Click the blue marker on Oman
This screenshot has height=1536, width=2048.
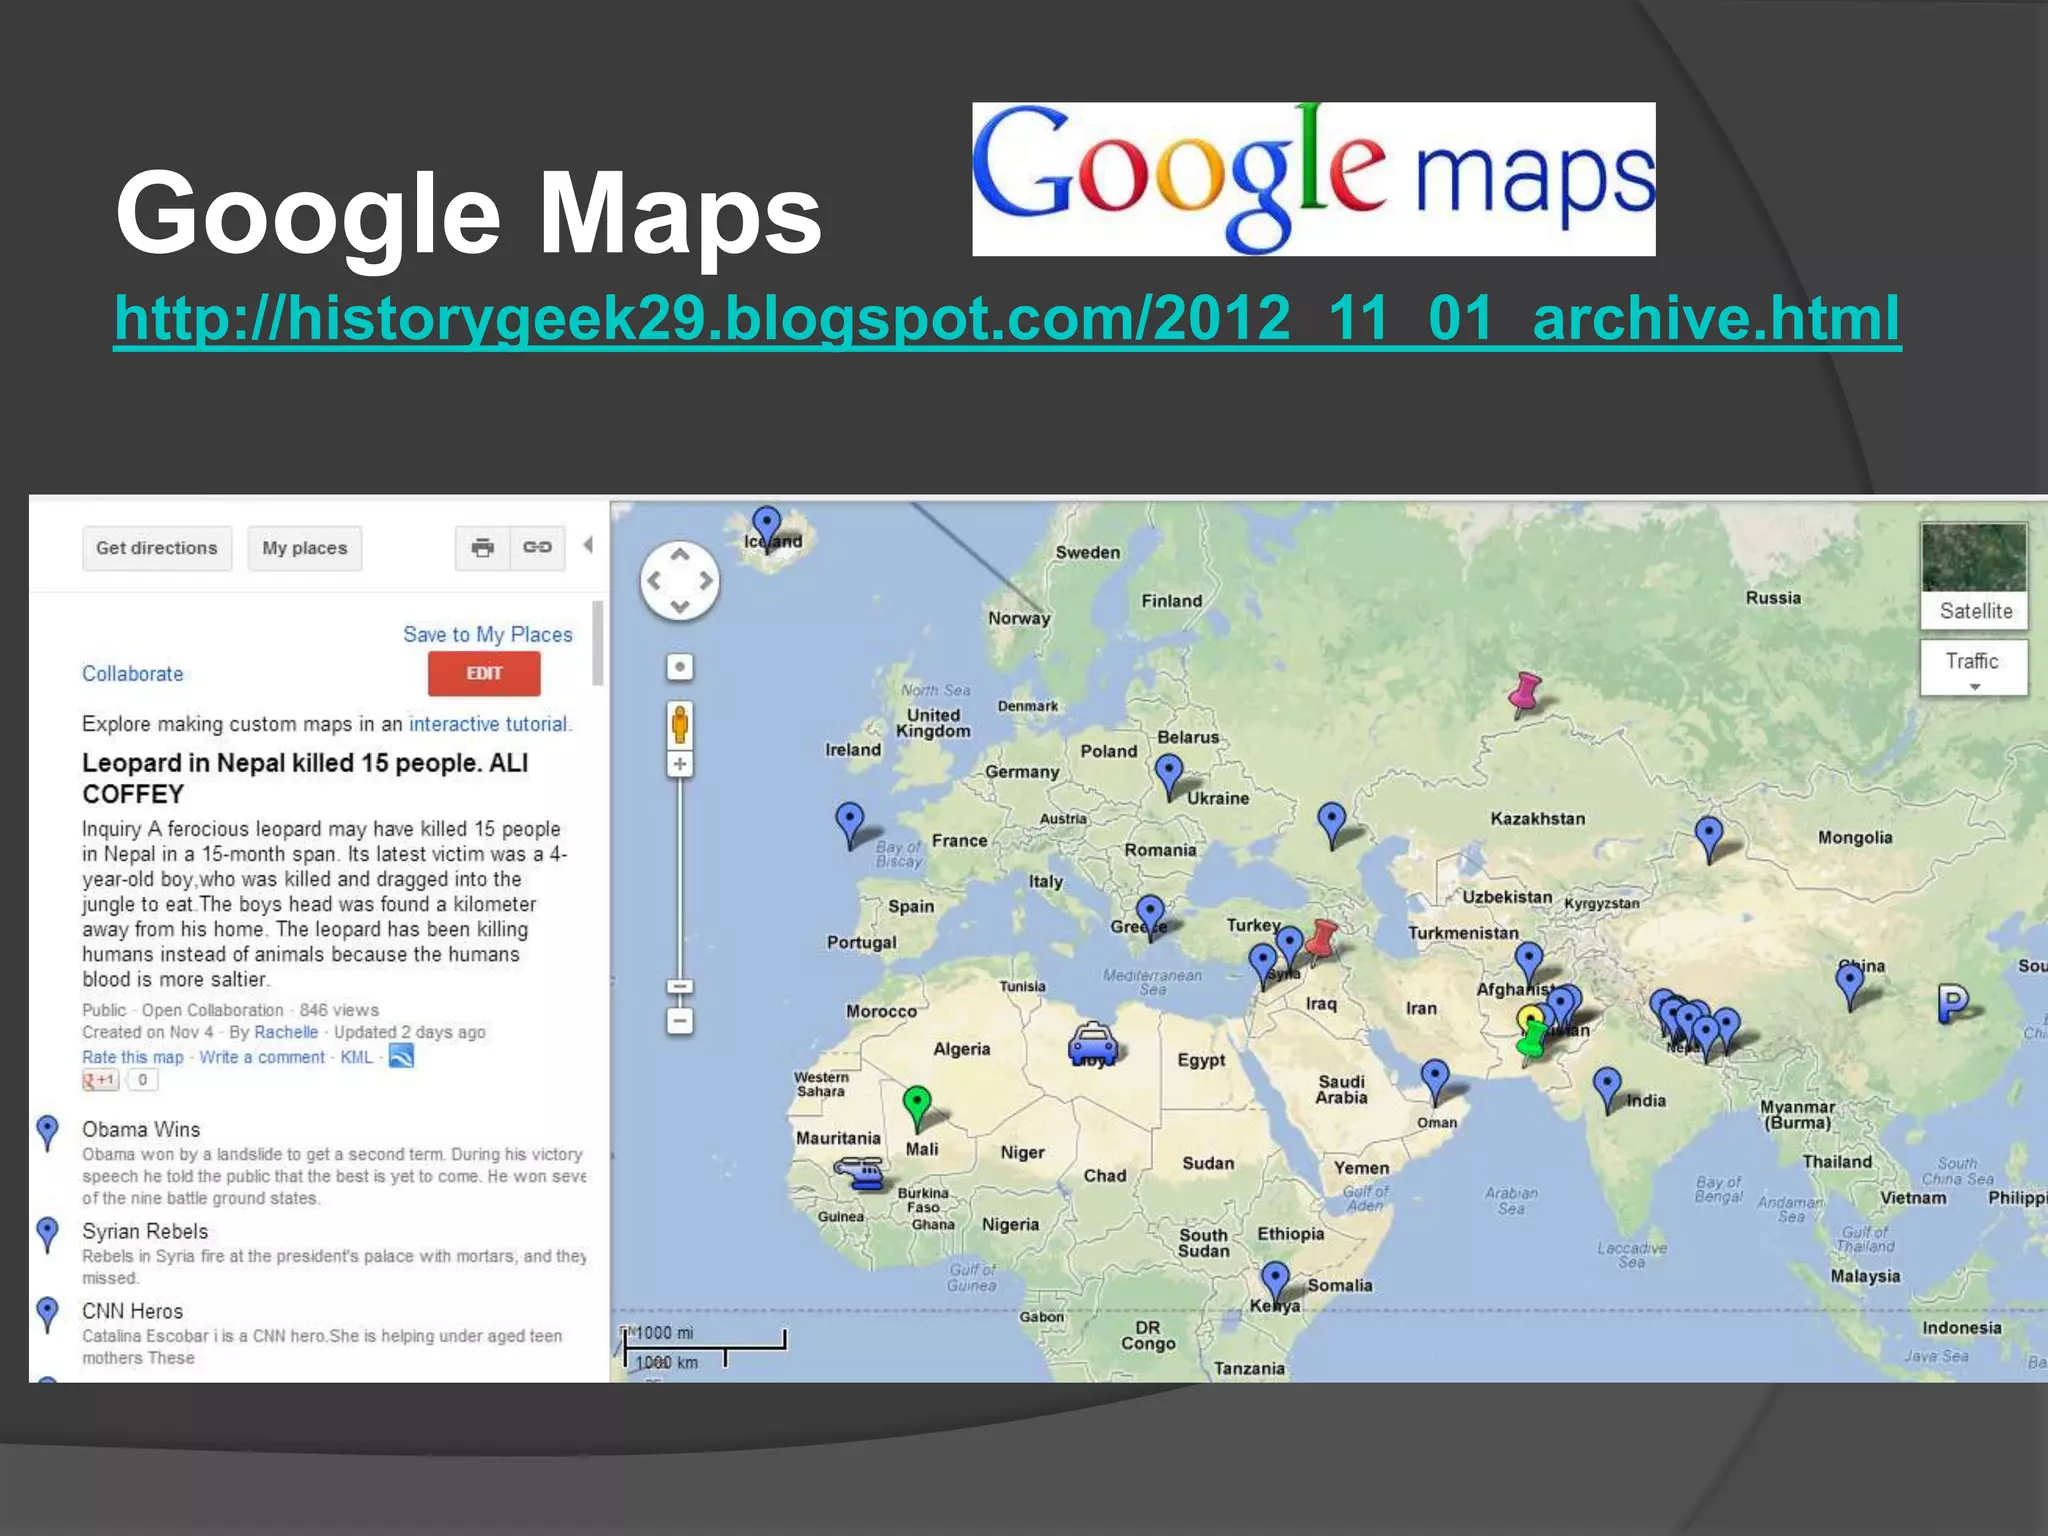pyautogui.click(x=1435, y=1081)
